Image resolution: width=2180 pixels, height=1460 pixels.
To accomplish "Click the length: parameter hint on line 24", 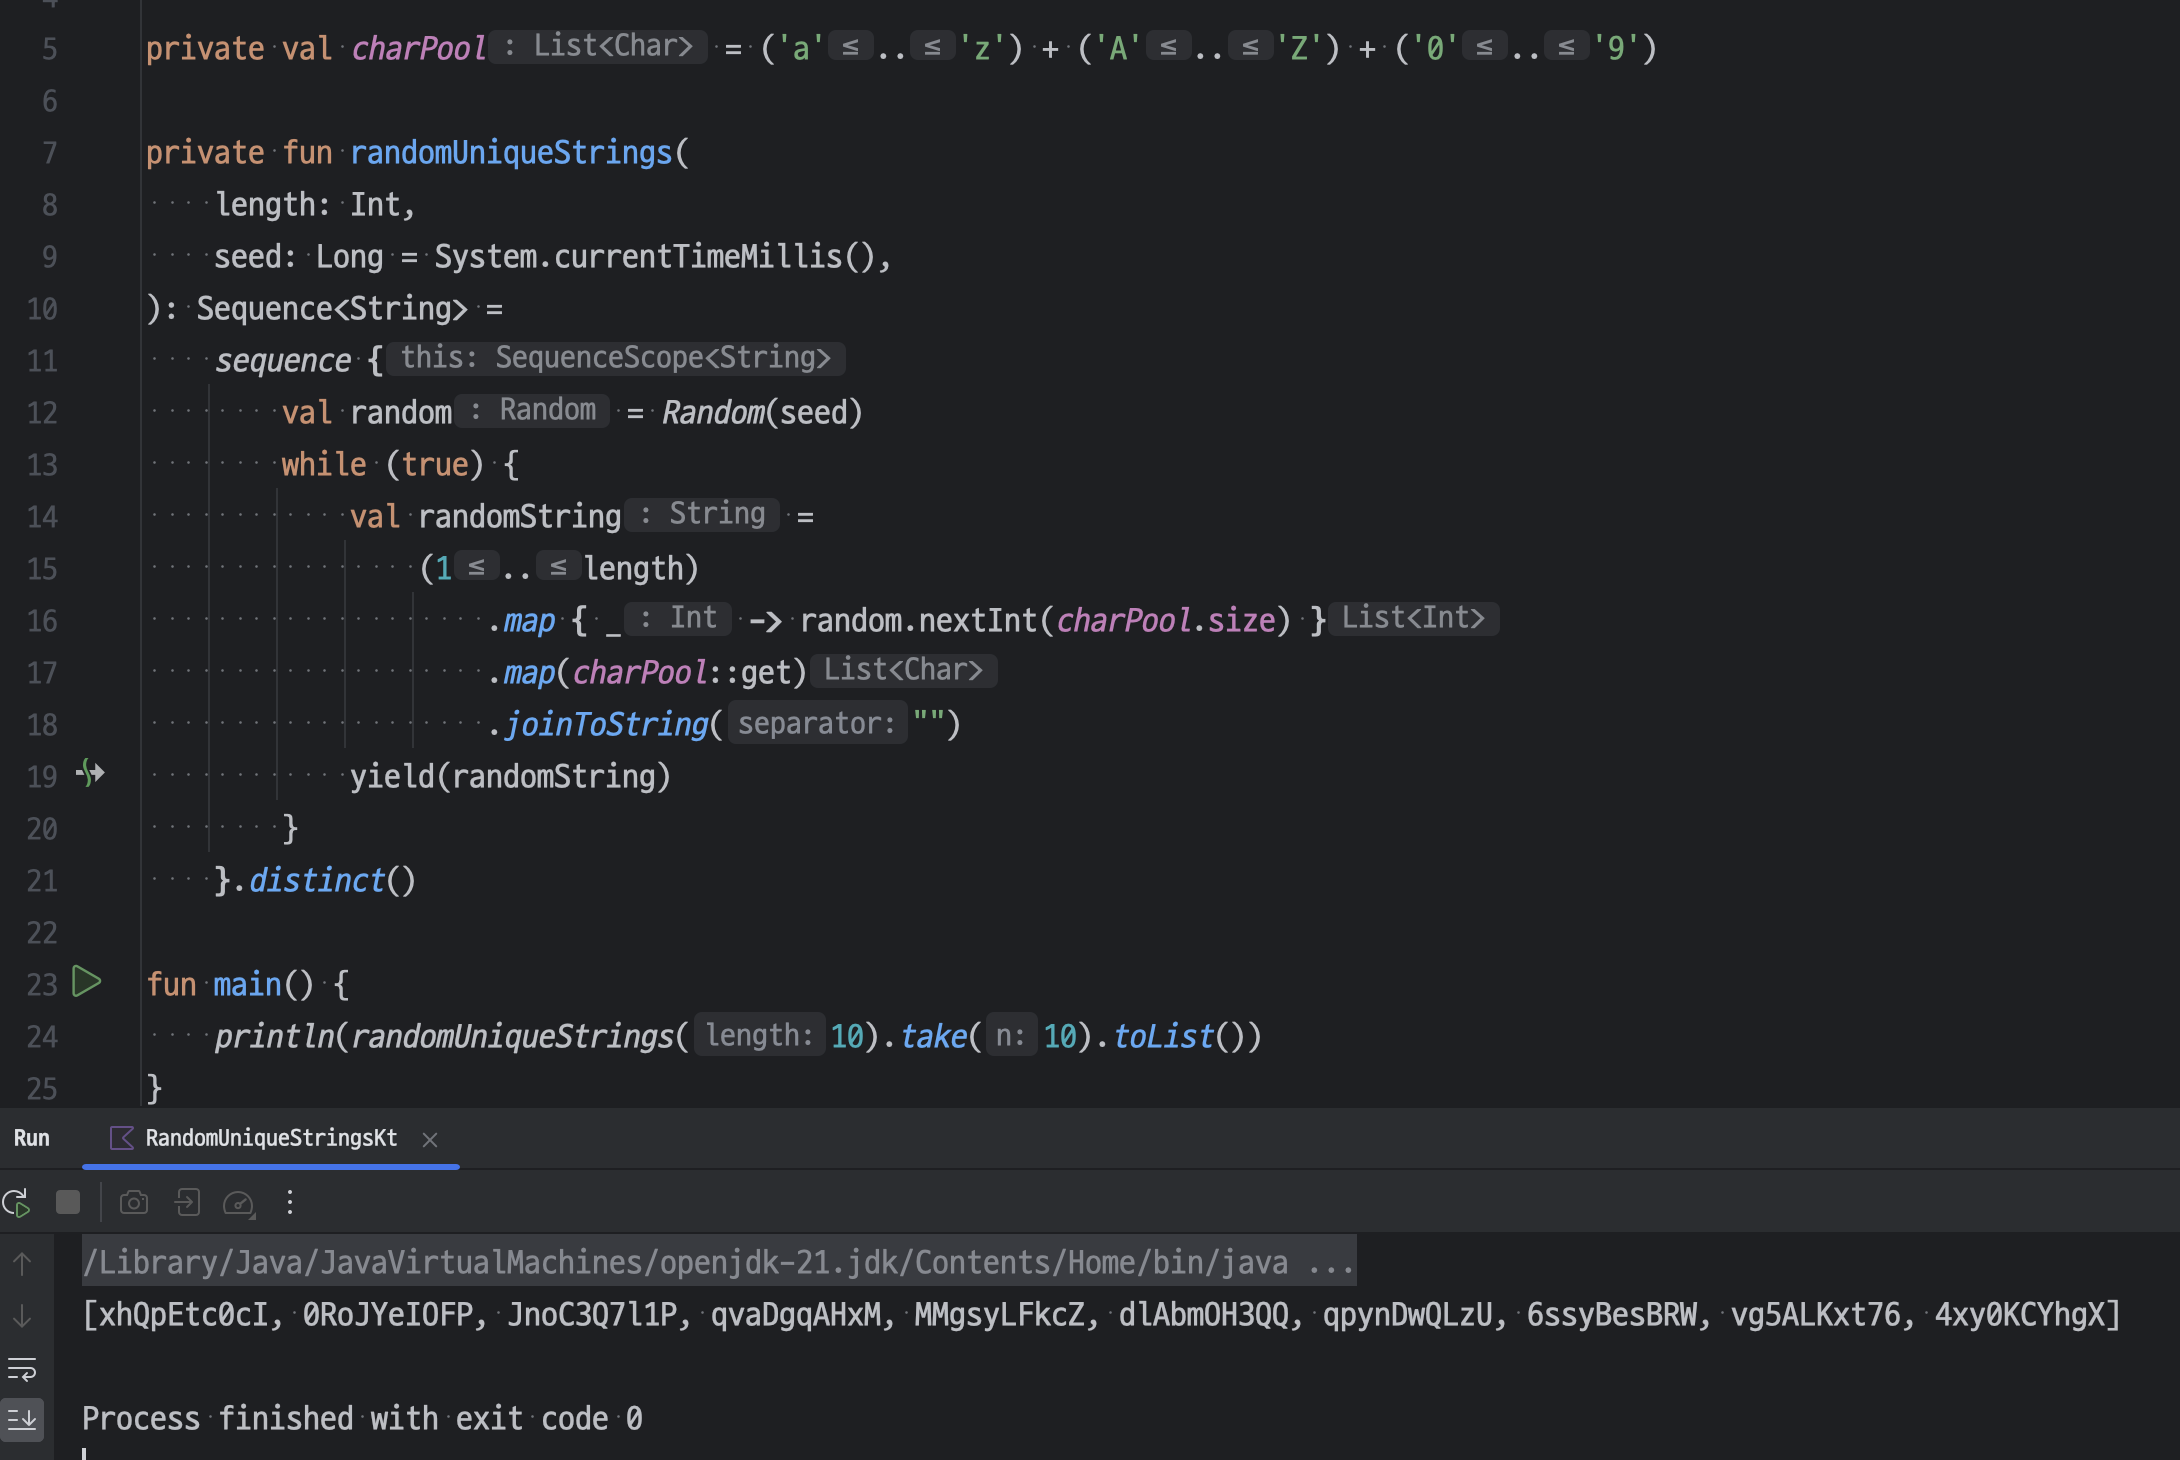I will [759, 1035].
